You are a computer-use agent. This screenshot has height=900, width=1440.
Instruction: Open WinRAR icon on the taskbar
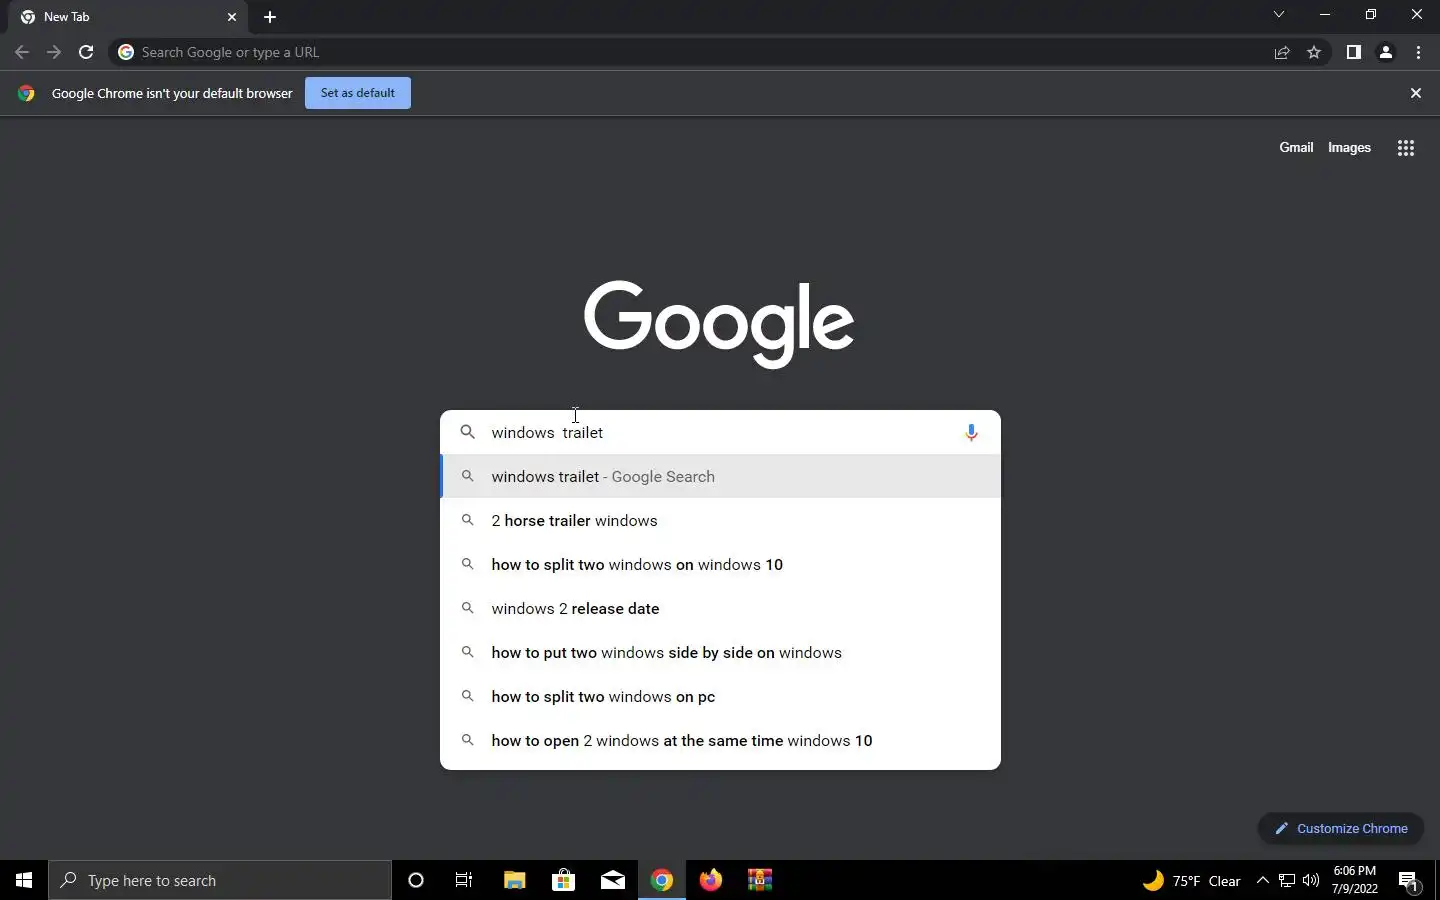pyautogui.click(x=760, y=880)
